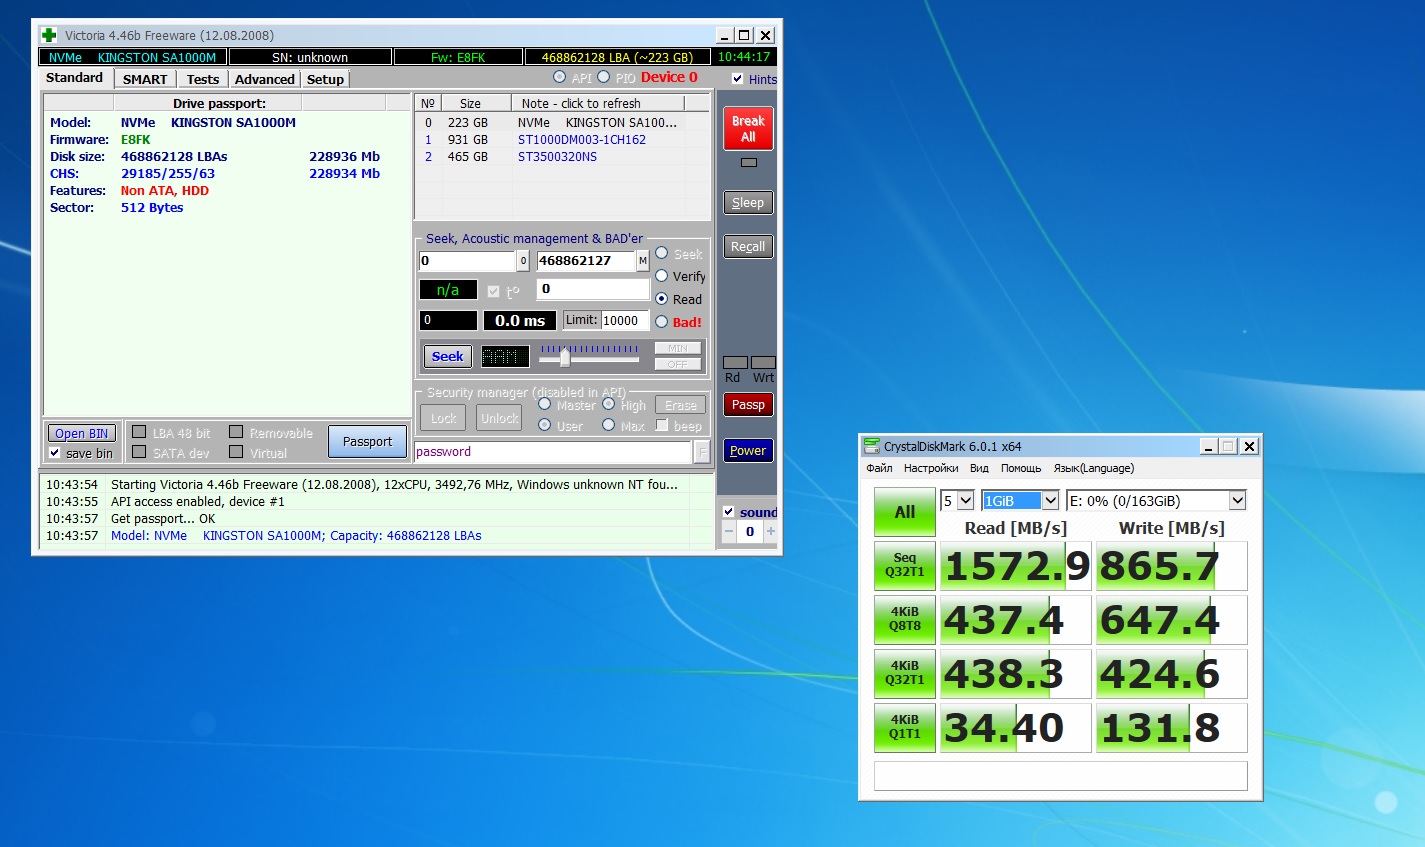Screen dimensions: 1425x847
Task: Select the NVMe KINGSTON SA100 drive row
Action: 561,123
